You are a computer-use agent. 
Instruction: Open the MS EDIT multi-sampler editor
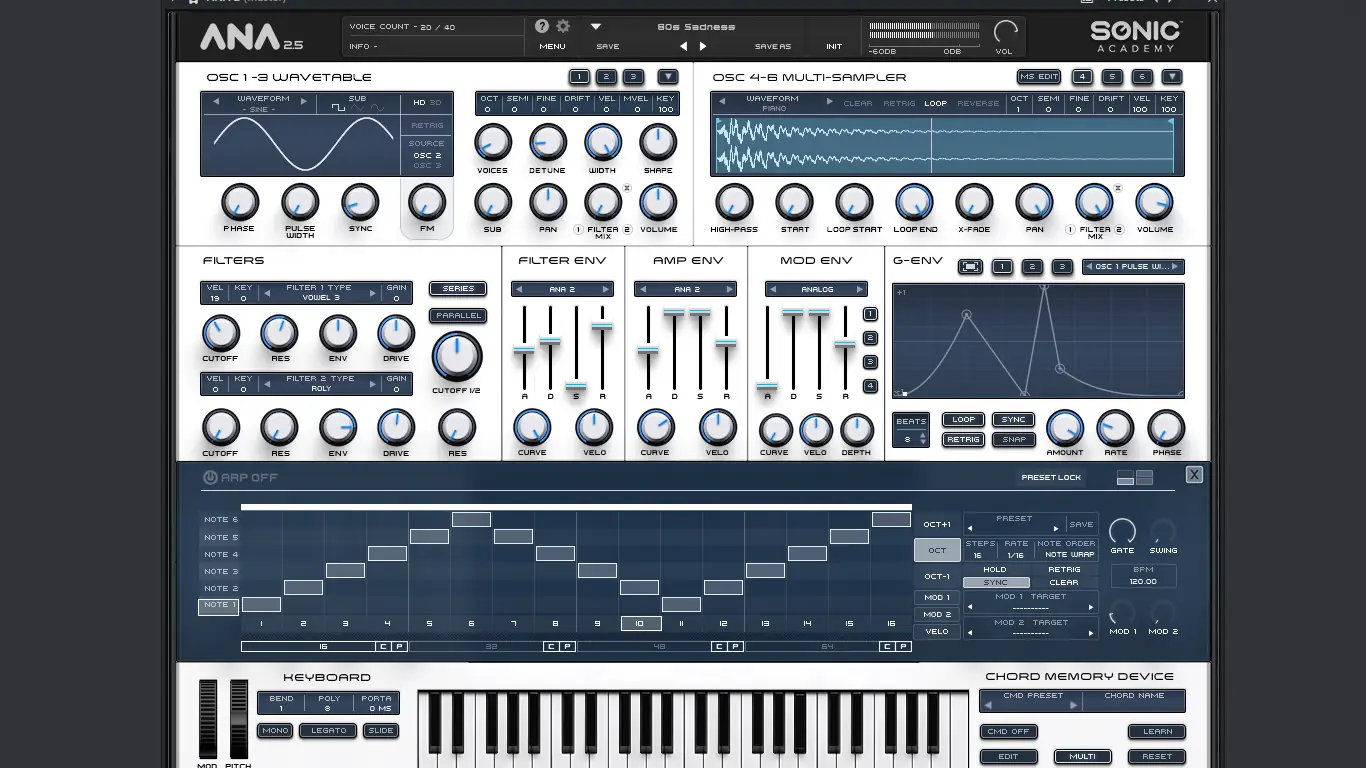coord(1039,77)
